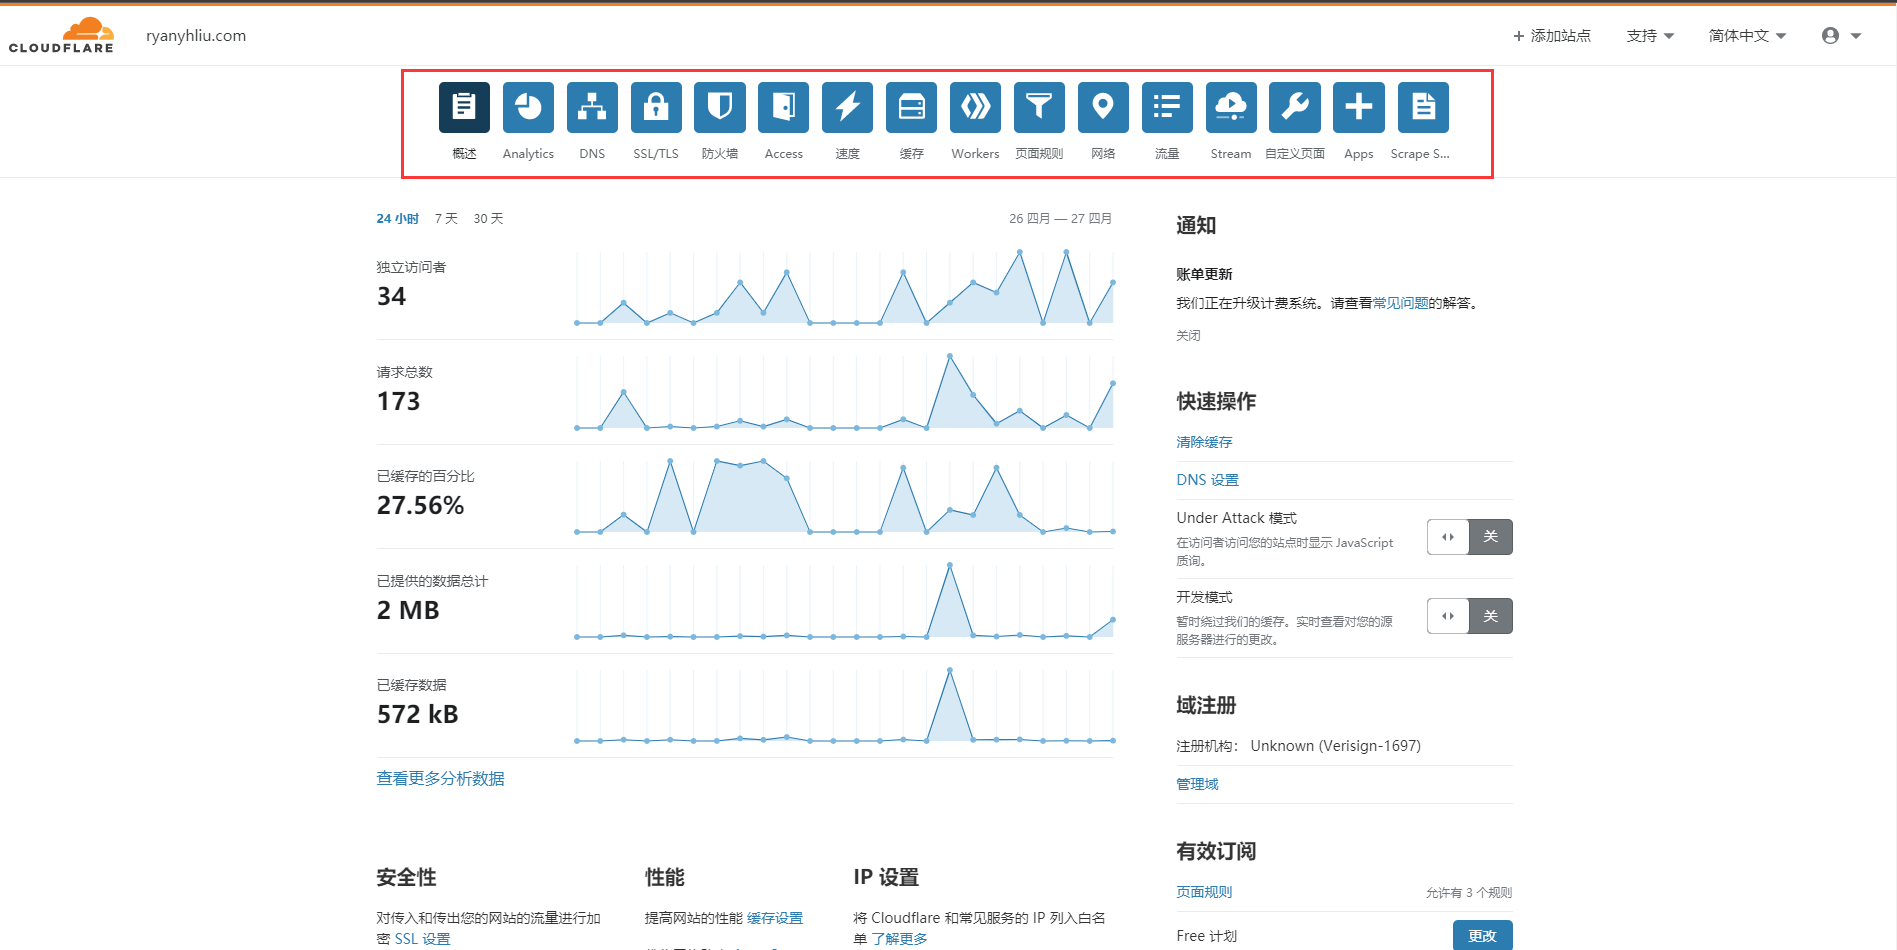The image size is (1897, 950).
Task: Expand the 支持 support dropdown
Action: pos(1650,36)
